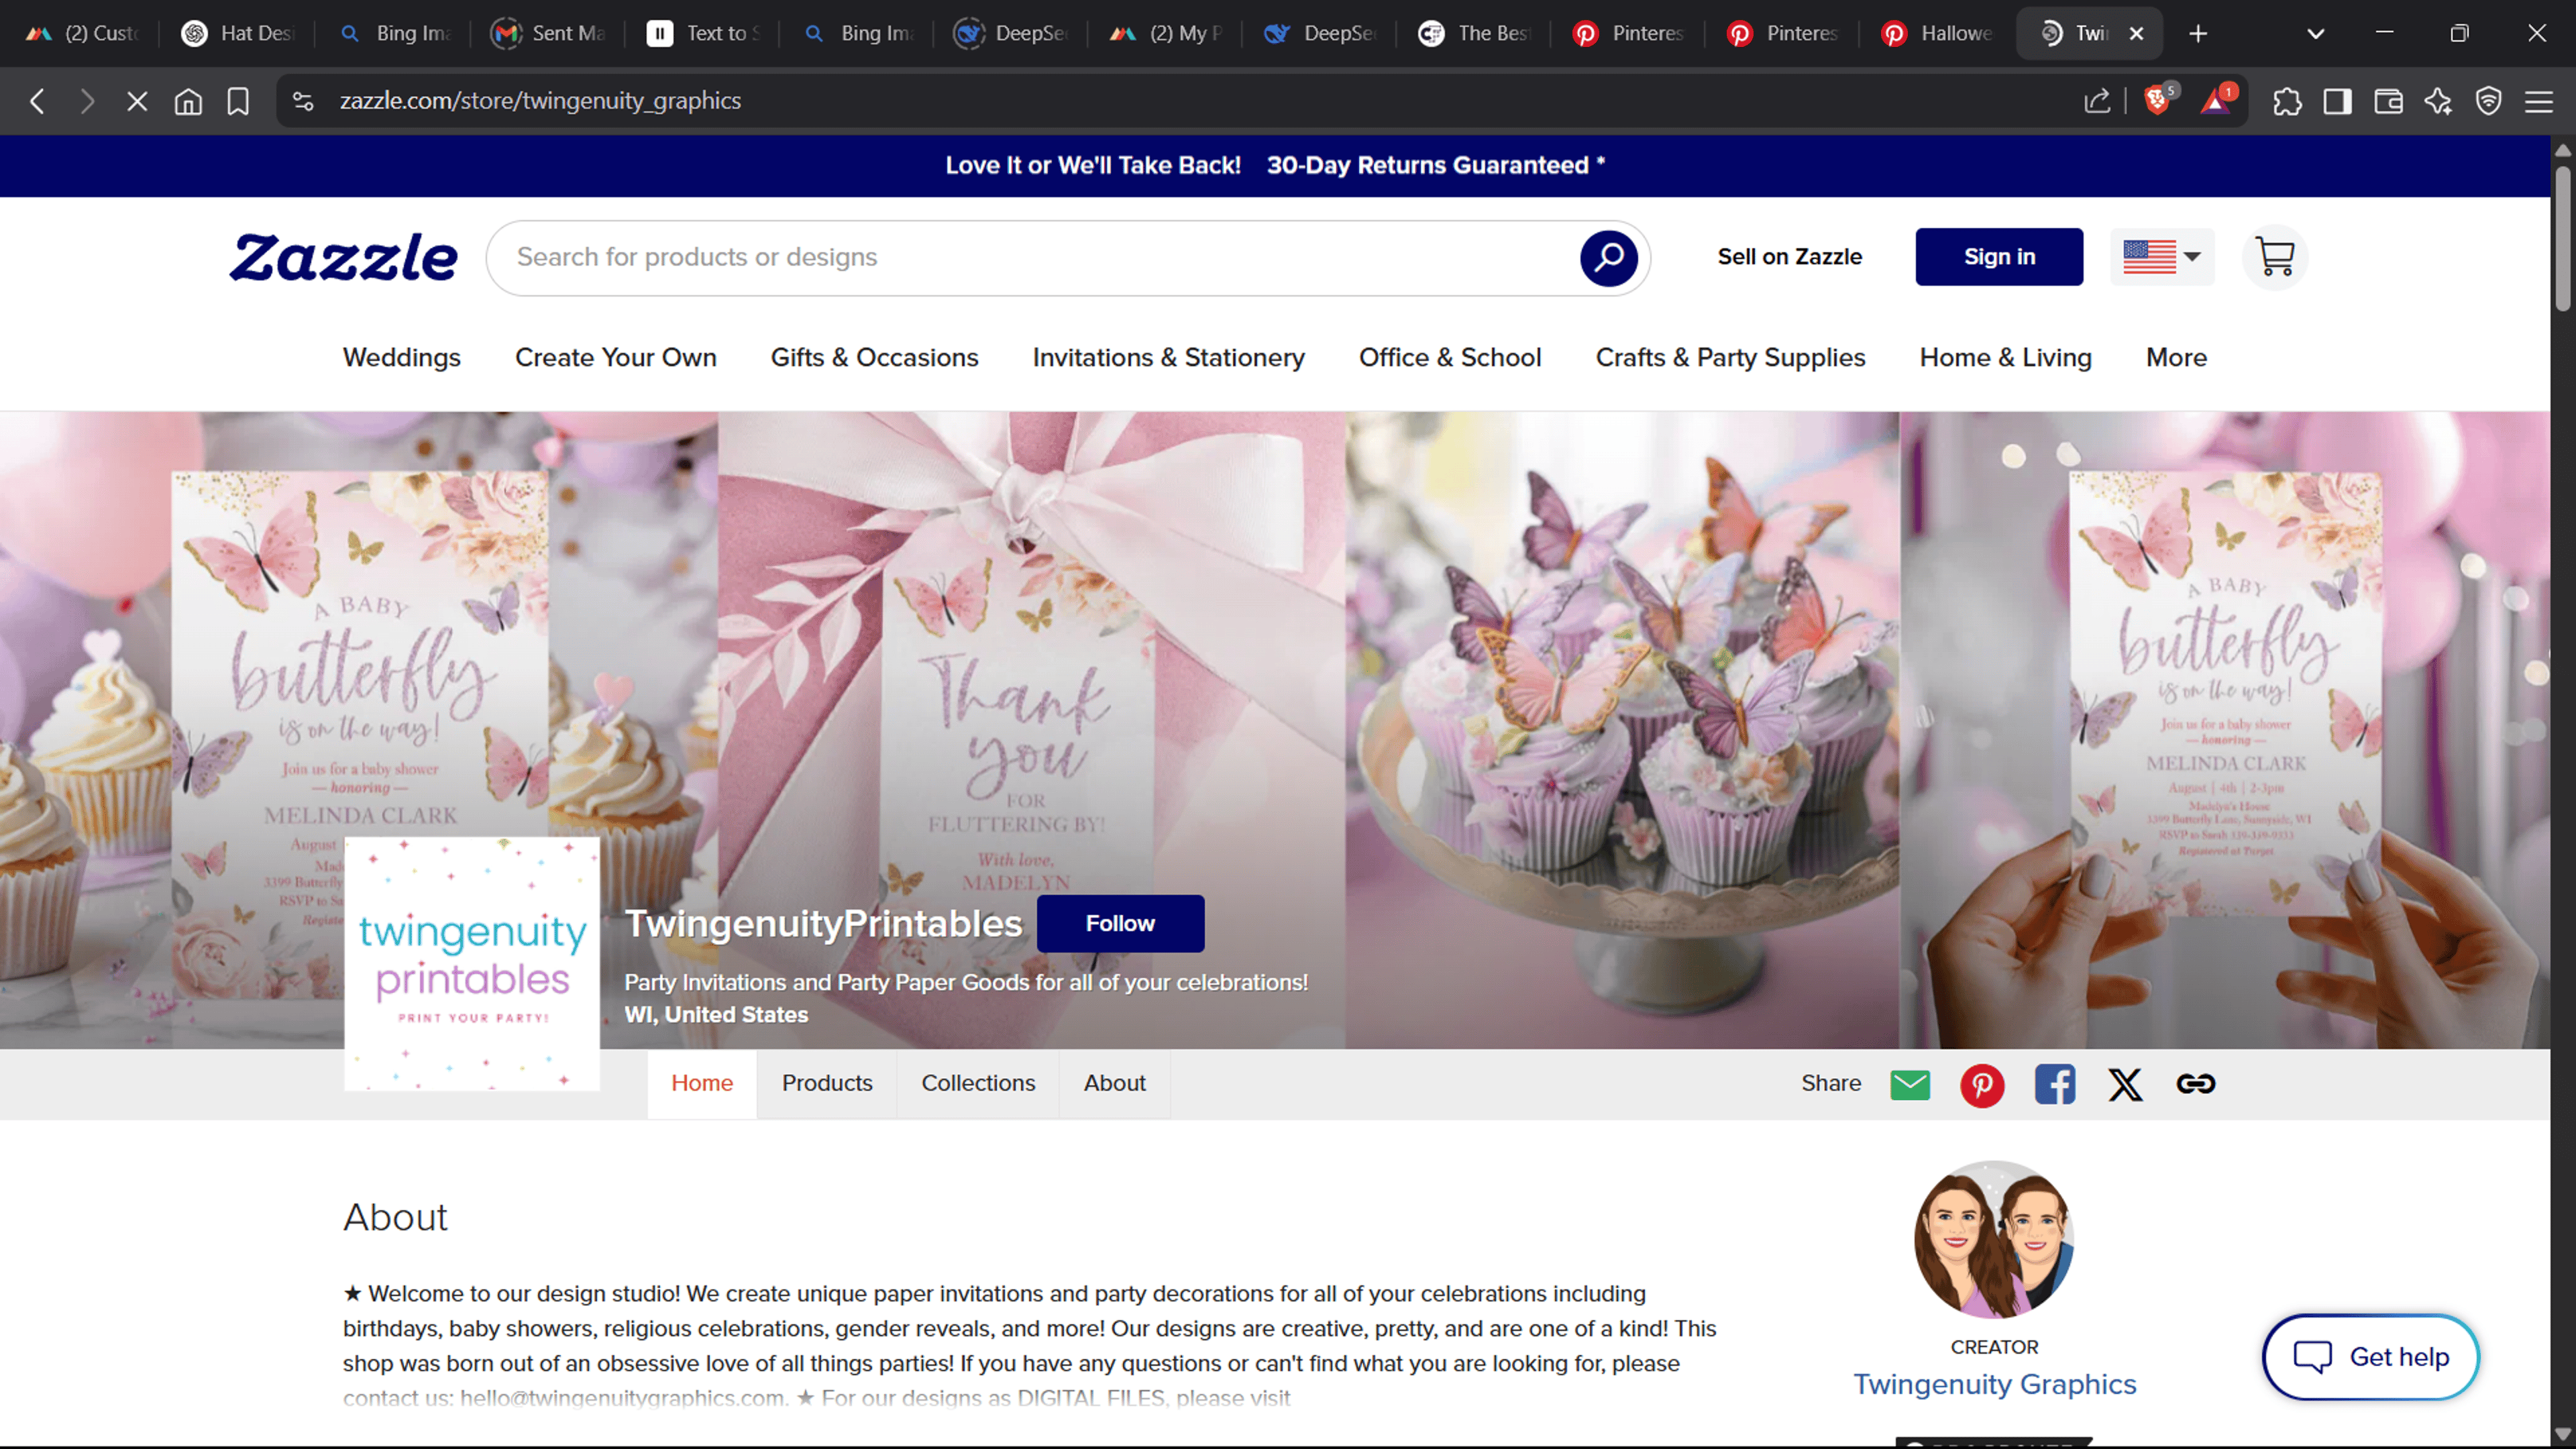Open browser extensions puzzle icon
Viewport: 2576px width, 1449px height.
(x=2287, y=101)
